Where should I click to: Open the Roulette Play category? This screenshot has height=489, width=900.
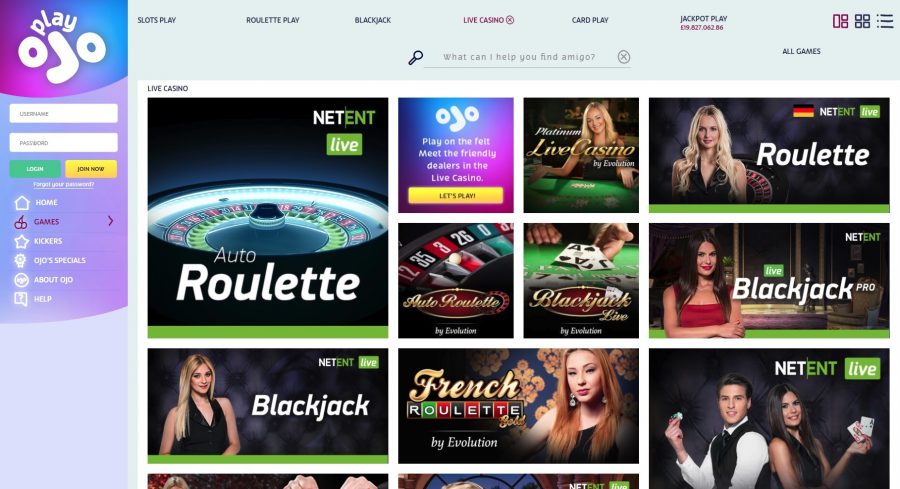pyautogui.click(x=273, y=20)
